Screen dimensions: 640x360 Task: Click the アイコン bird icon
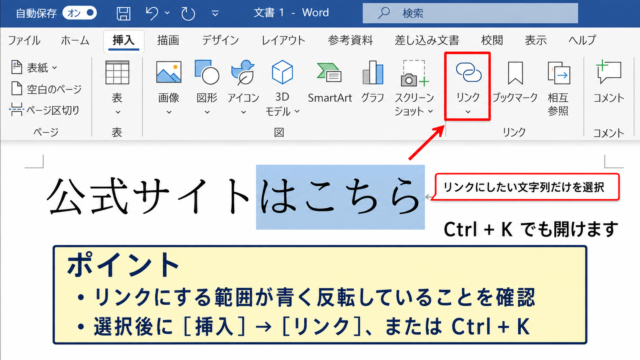tap(243, 73)
